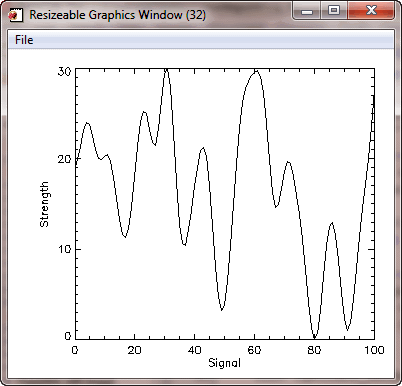The height and width of the screenshot is (386, 402).
Task: Click the x-axis tick label '60'
Action: point(254,350)
